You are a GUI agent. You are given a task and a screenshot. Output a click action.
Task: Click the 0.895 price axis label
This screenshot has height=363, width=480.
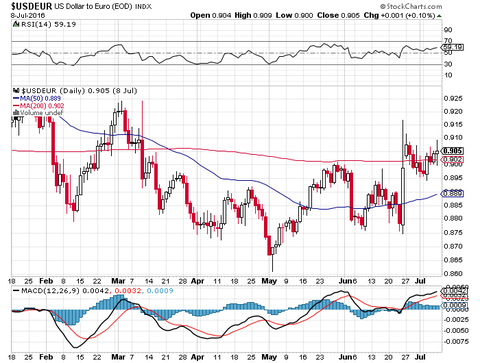click(453, 178)
